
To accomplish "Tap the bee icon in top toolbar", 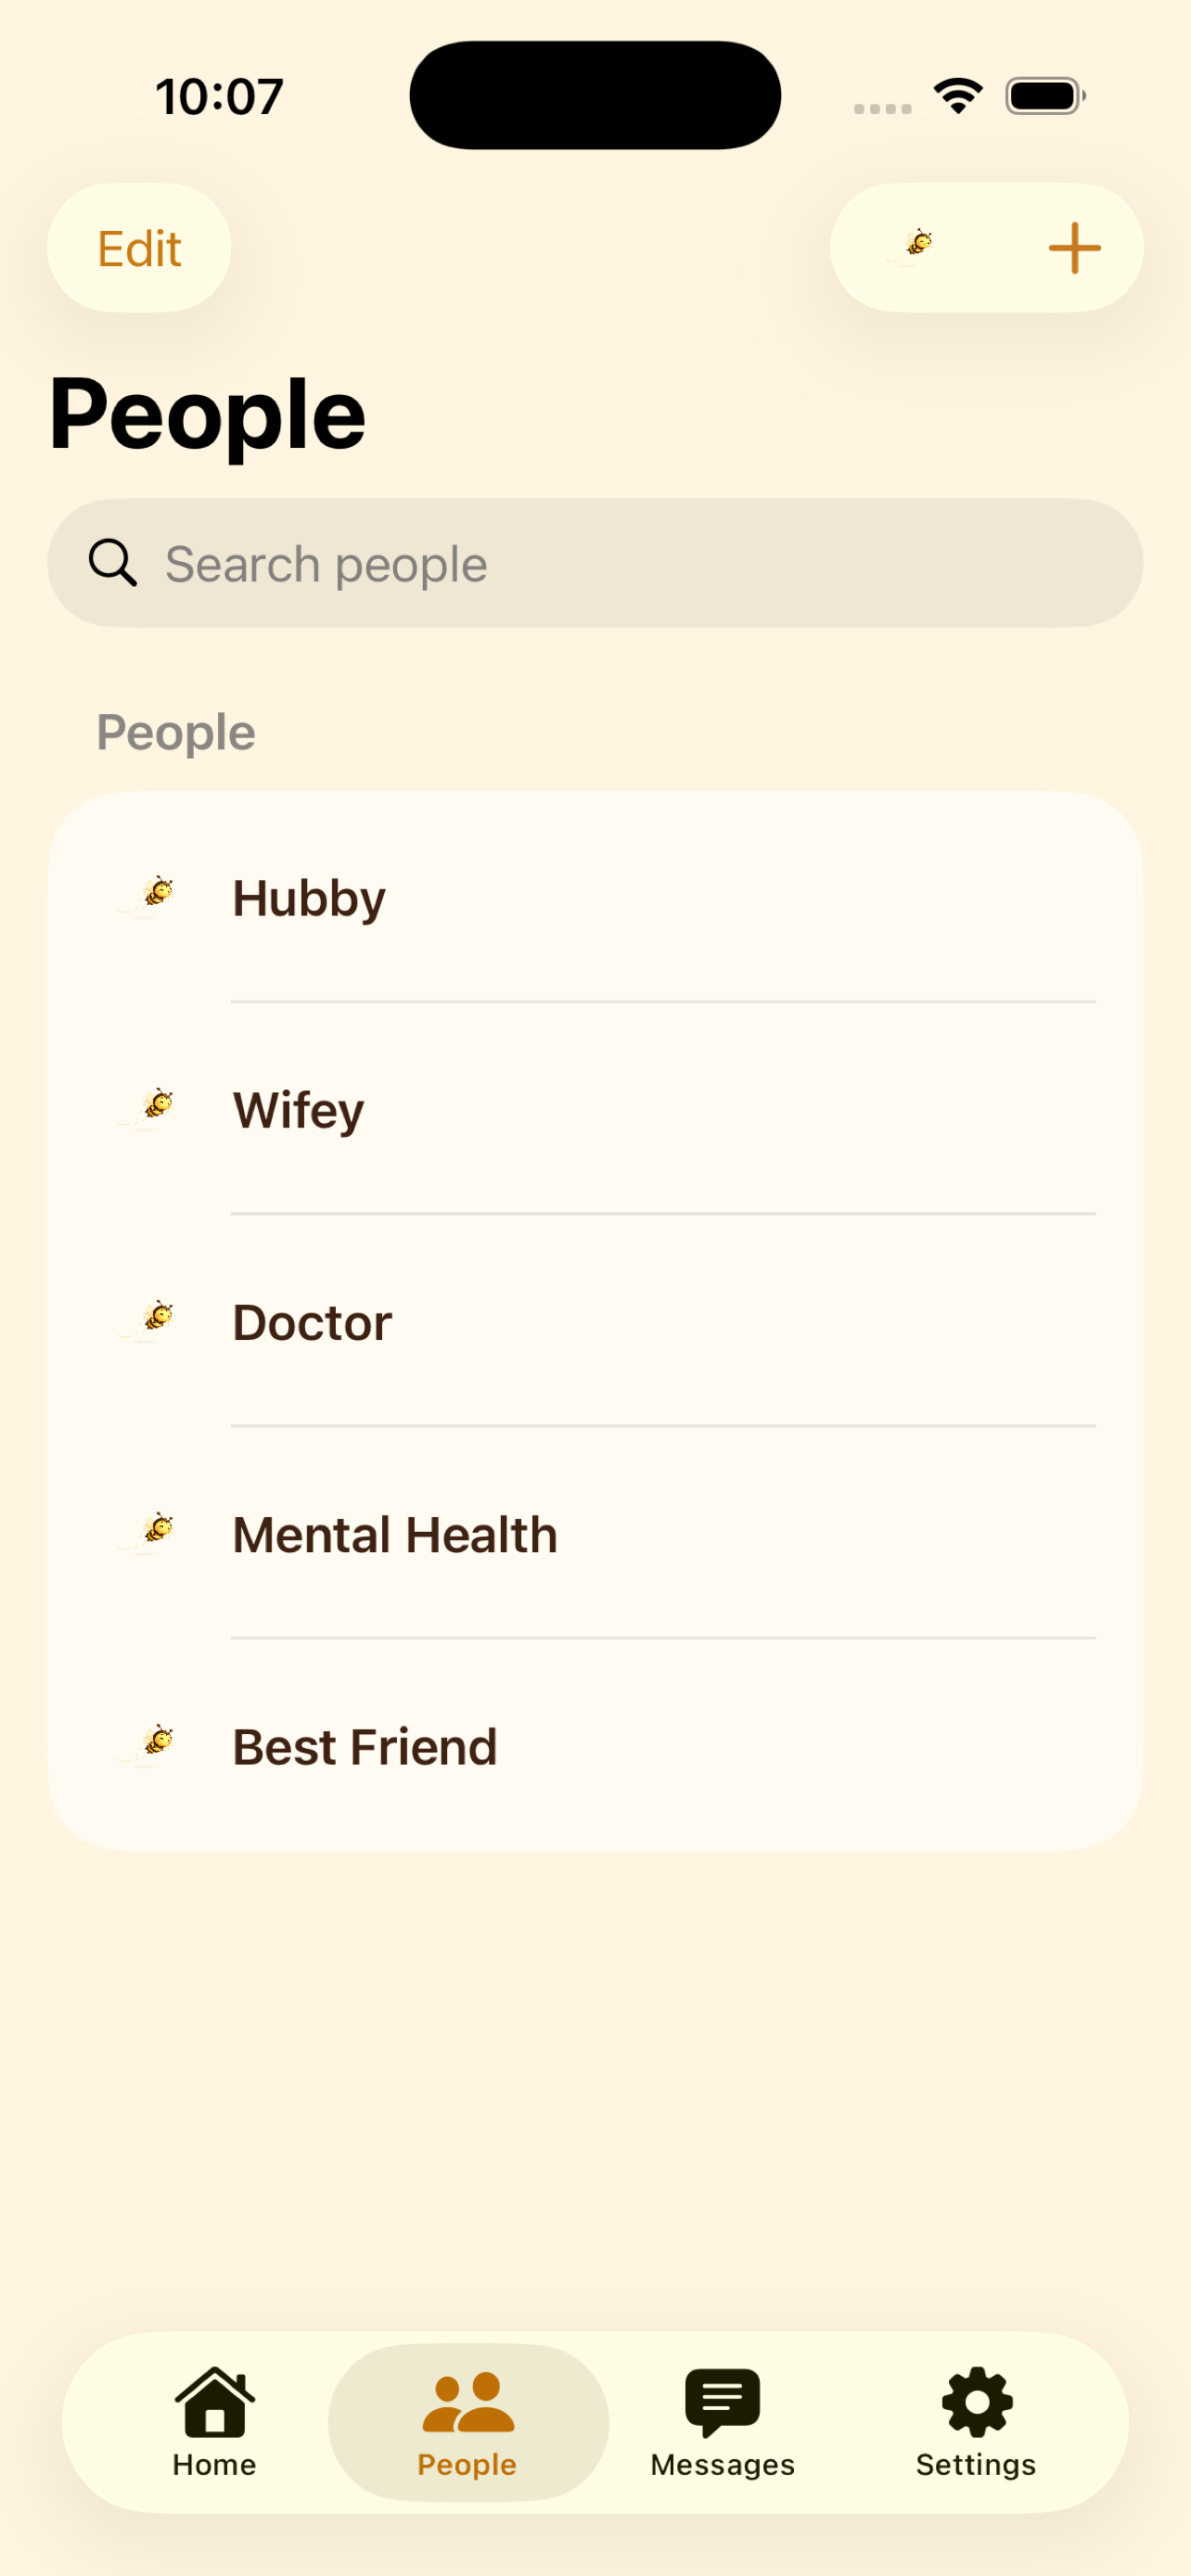I will 911,247.
